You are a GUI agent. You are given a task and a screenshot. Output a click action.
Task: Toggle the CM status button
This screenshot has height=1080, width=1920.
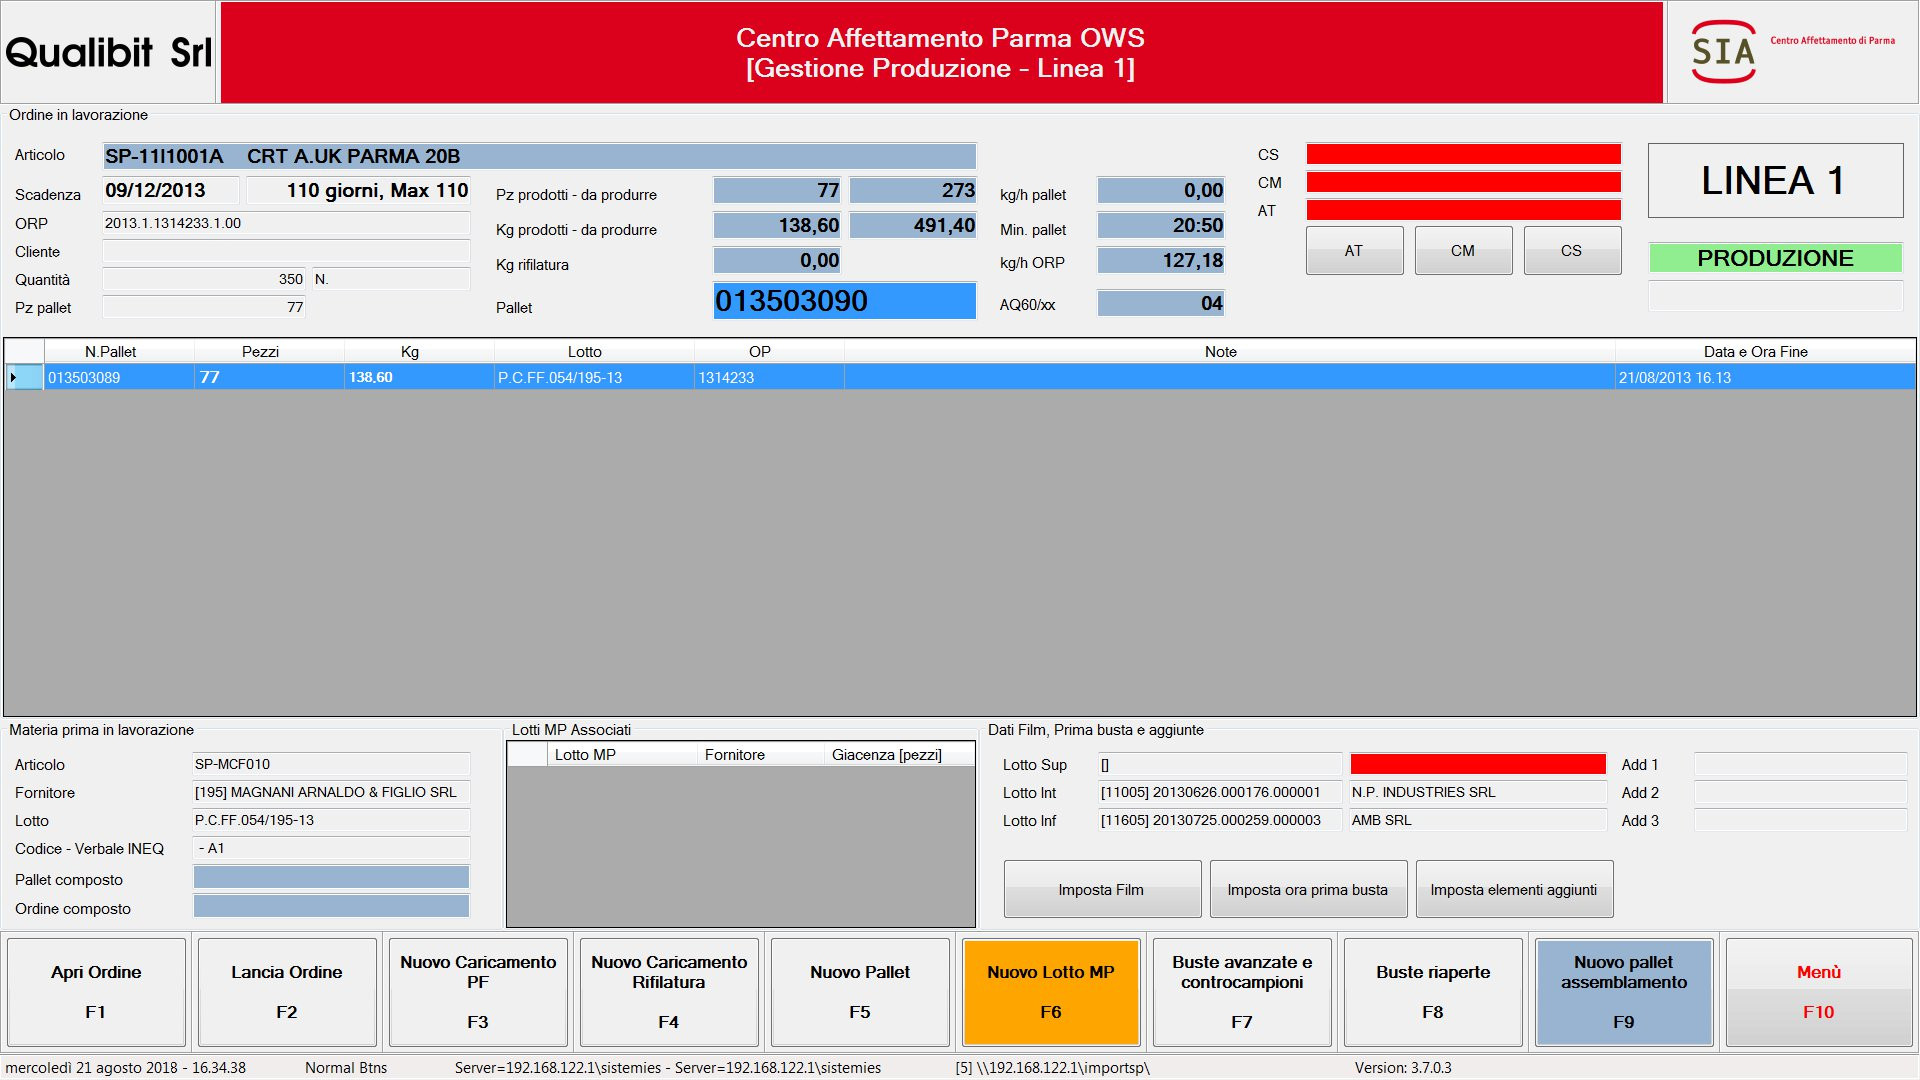pos(1462,251)
